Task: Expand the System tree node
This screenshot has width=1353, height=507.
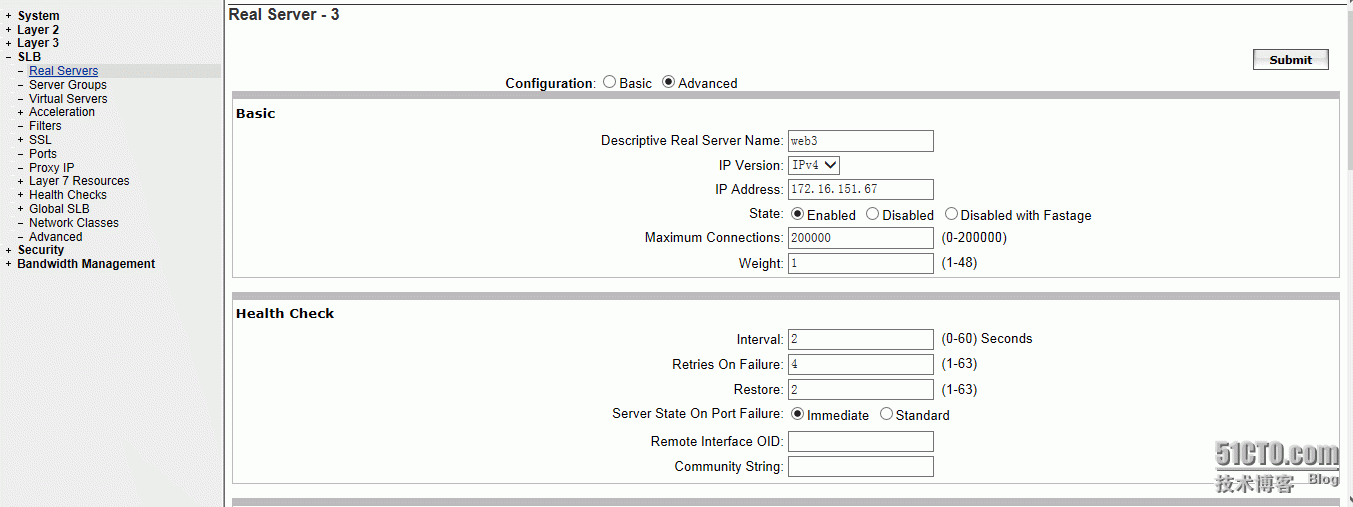Action: click(x=9, y=16)
